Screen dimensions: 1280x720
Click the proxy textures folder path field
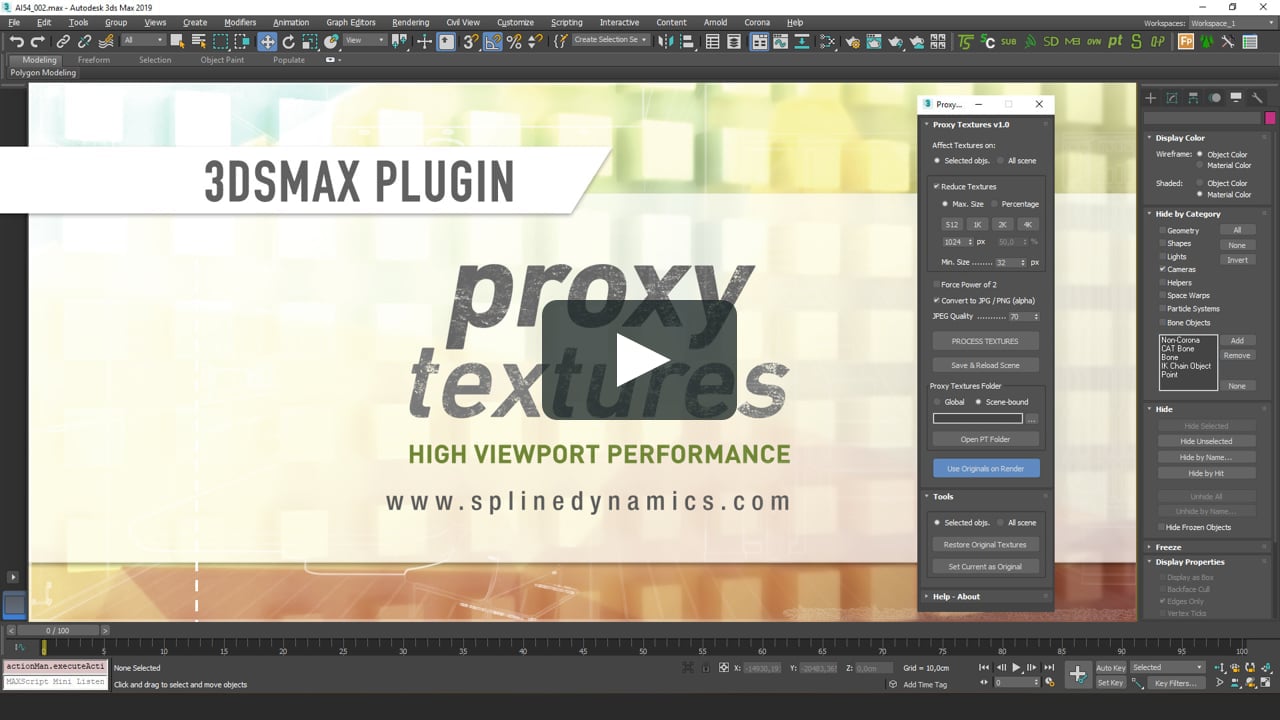coord(978,419)
